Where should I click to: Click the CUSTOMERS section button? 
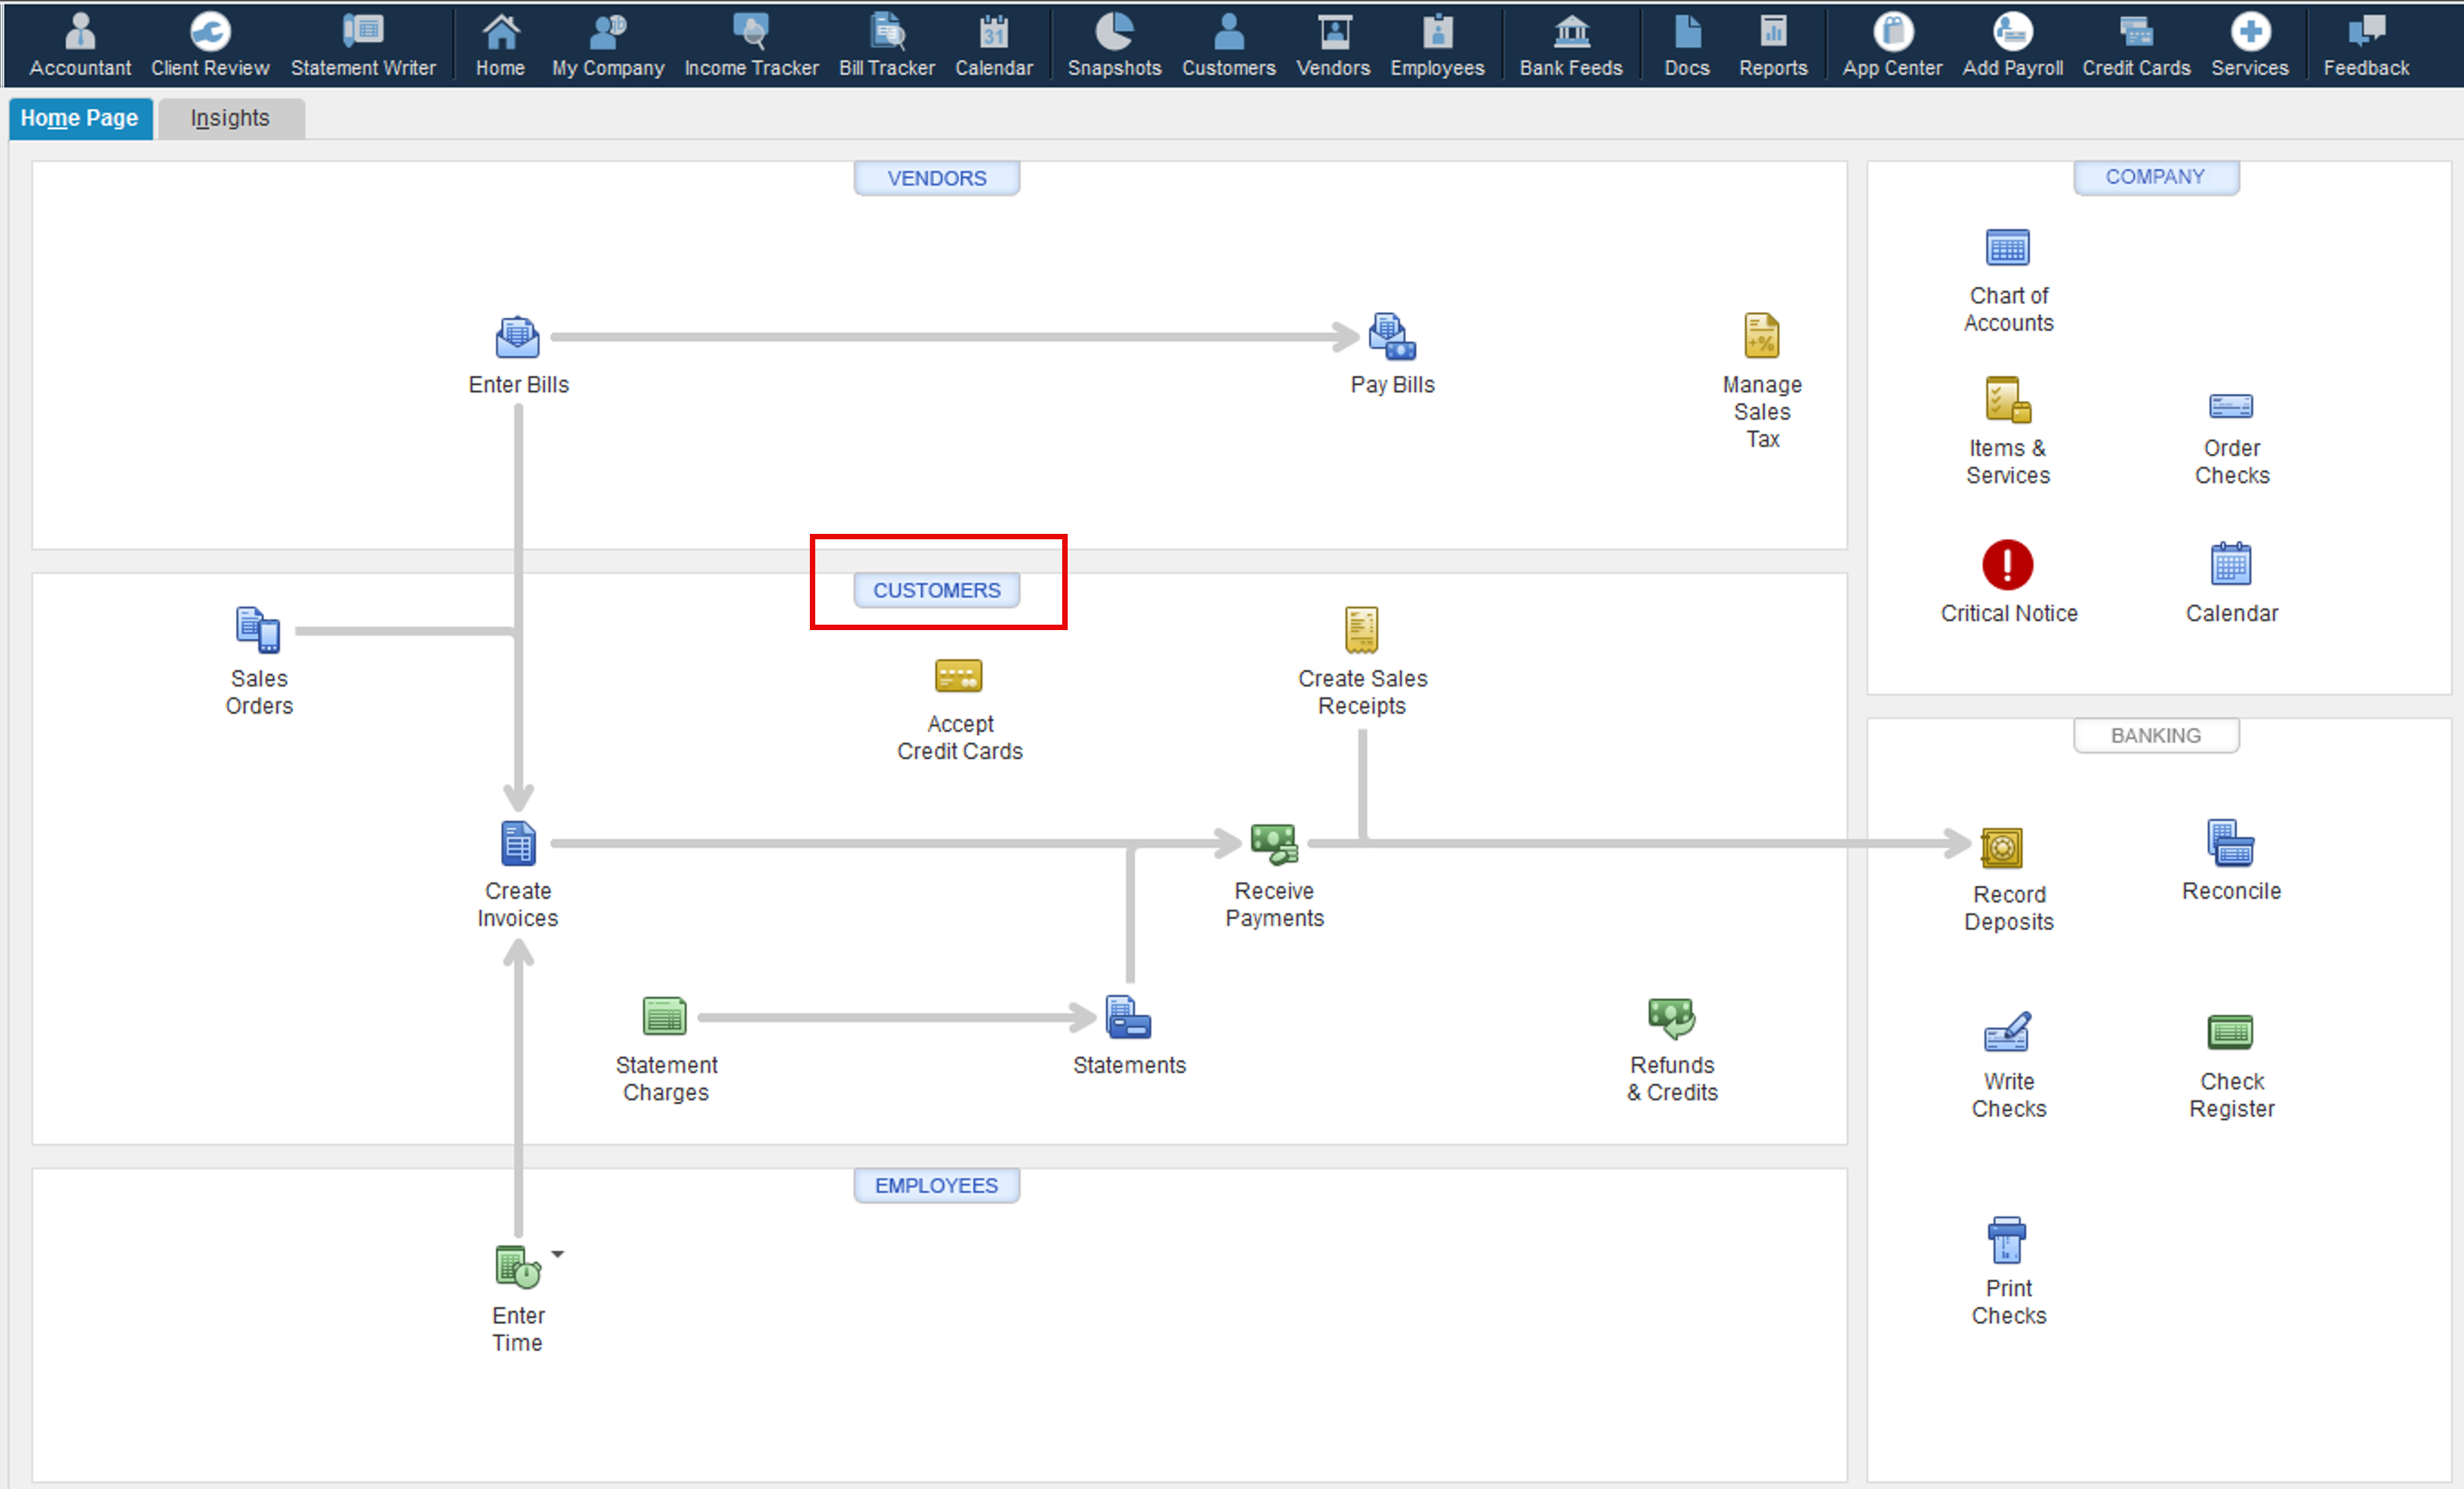click(936, 590)
